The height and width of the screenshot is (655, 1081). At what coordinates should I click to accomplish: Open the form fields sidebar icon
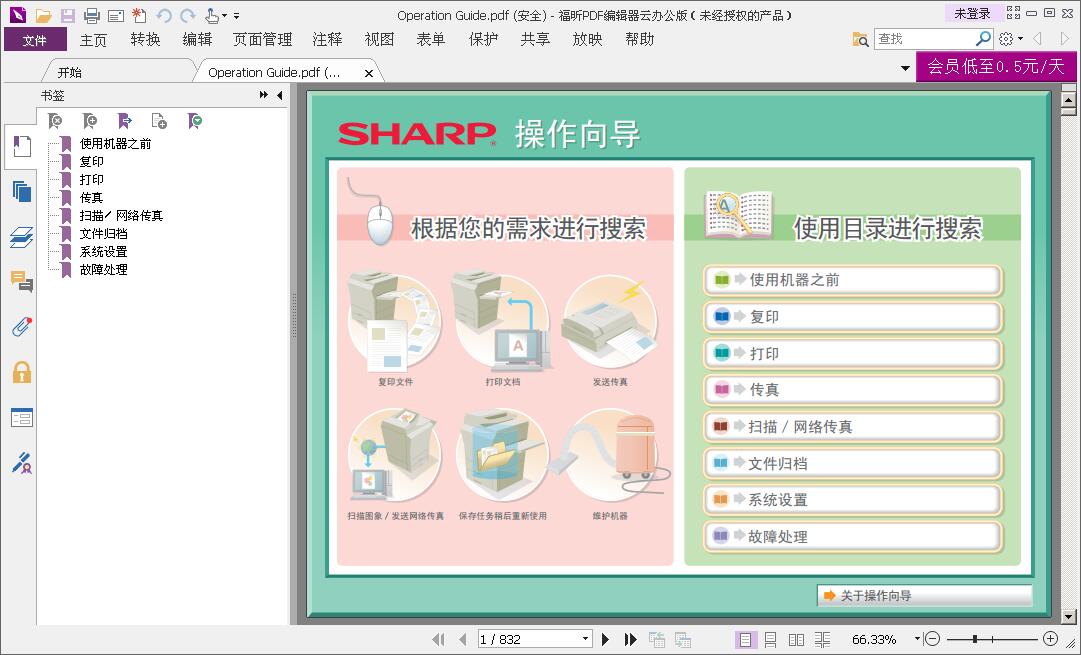click(x=21, y=417)
